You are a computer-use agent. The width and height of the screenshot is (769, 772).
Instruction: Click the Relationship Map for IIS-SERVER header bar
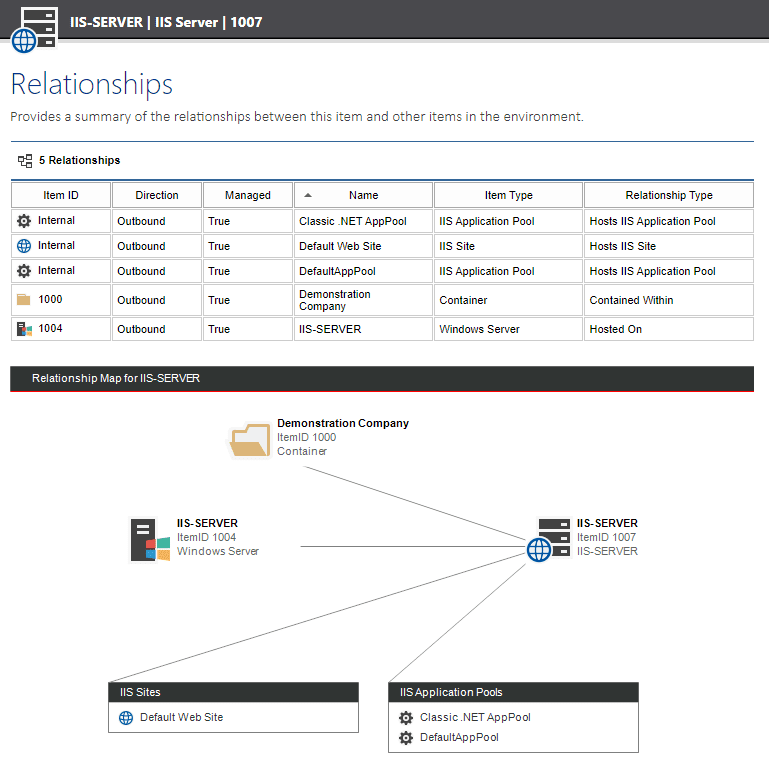pyautogui.click(x=382, y=379)
